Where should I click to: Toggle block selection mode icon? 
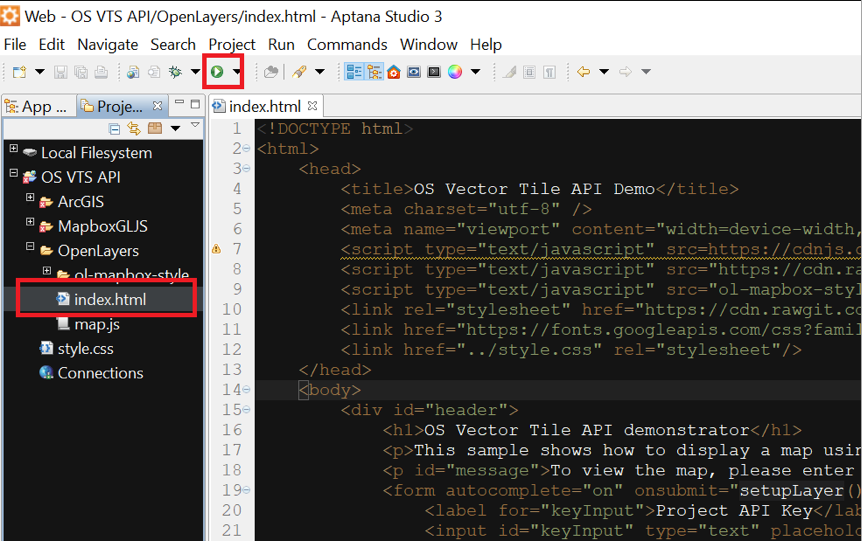[x=529, y=72]
